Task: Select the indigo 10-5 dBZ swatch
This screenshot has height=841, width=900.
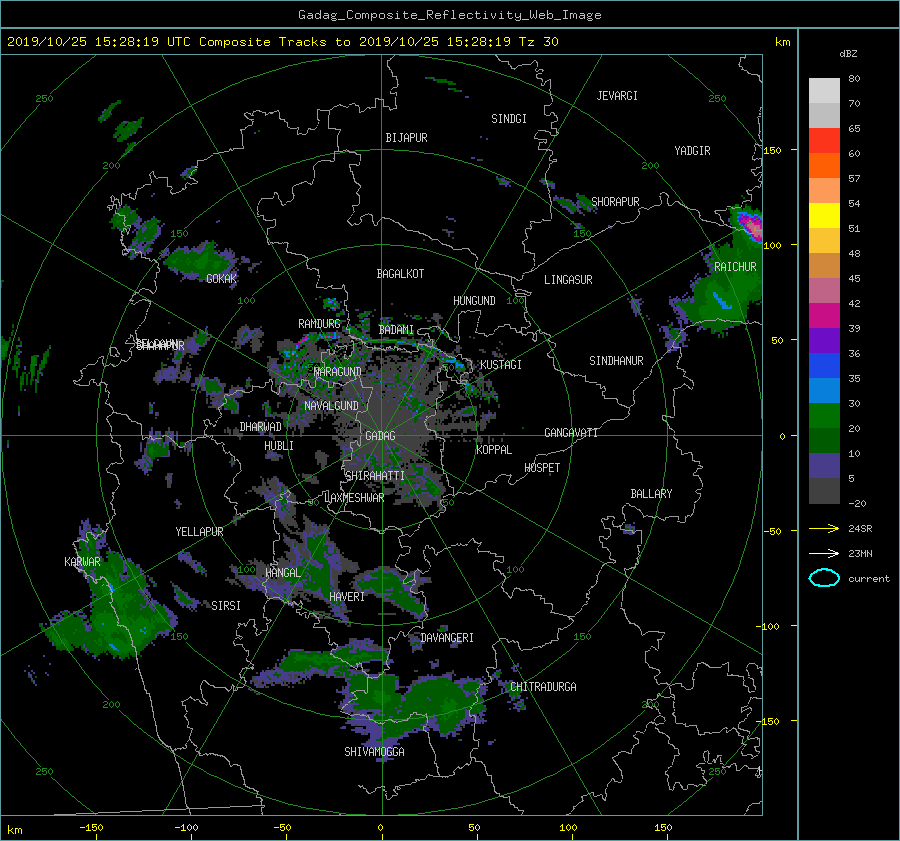Action: [x=824, y=466]
